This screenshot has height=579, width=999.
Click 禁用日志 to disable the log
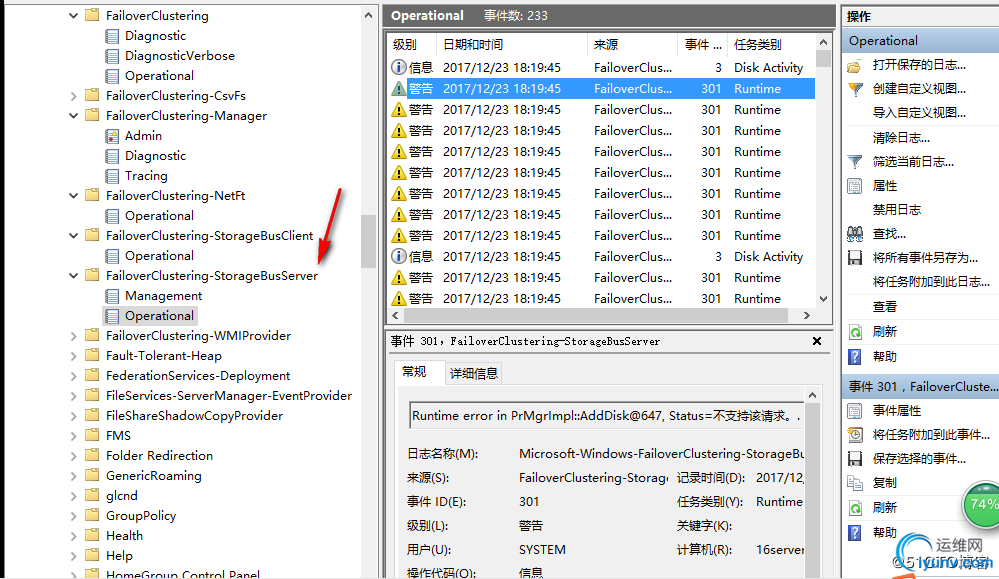(x=896, y=210)
